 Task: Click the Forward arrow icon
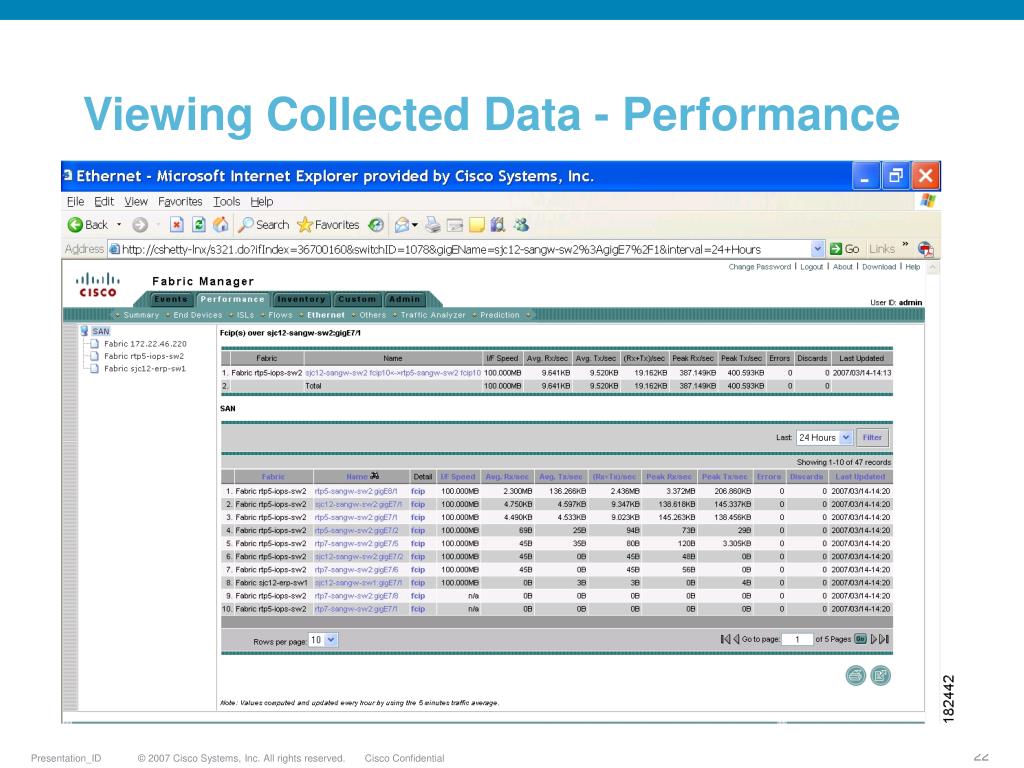coord(140,225)
